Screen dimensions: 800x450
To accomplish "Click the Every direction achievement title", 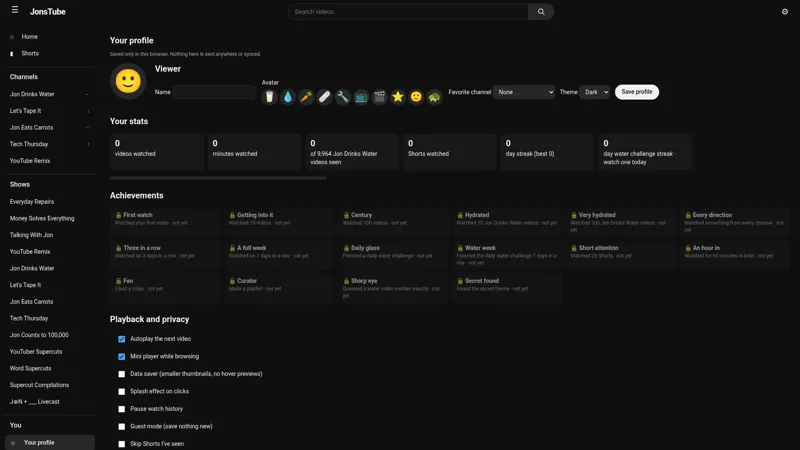I will click(x=712, y=215).
